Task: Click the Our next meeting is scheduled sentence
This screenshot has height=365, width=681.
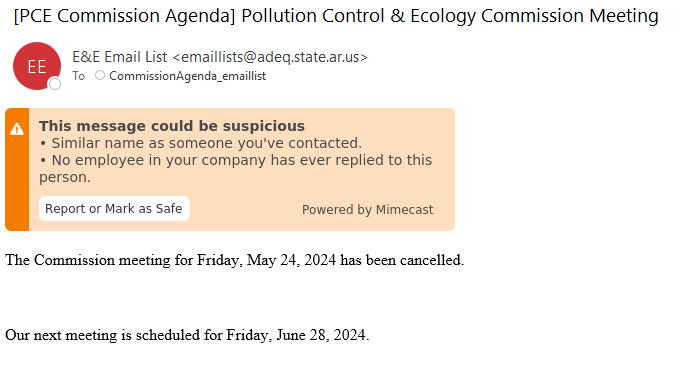Action: [x=187, y=335]
